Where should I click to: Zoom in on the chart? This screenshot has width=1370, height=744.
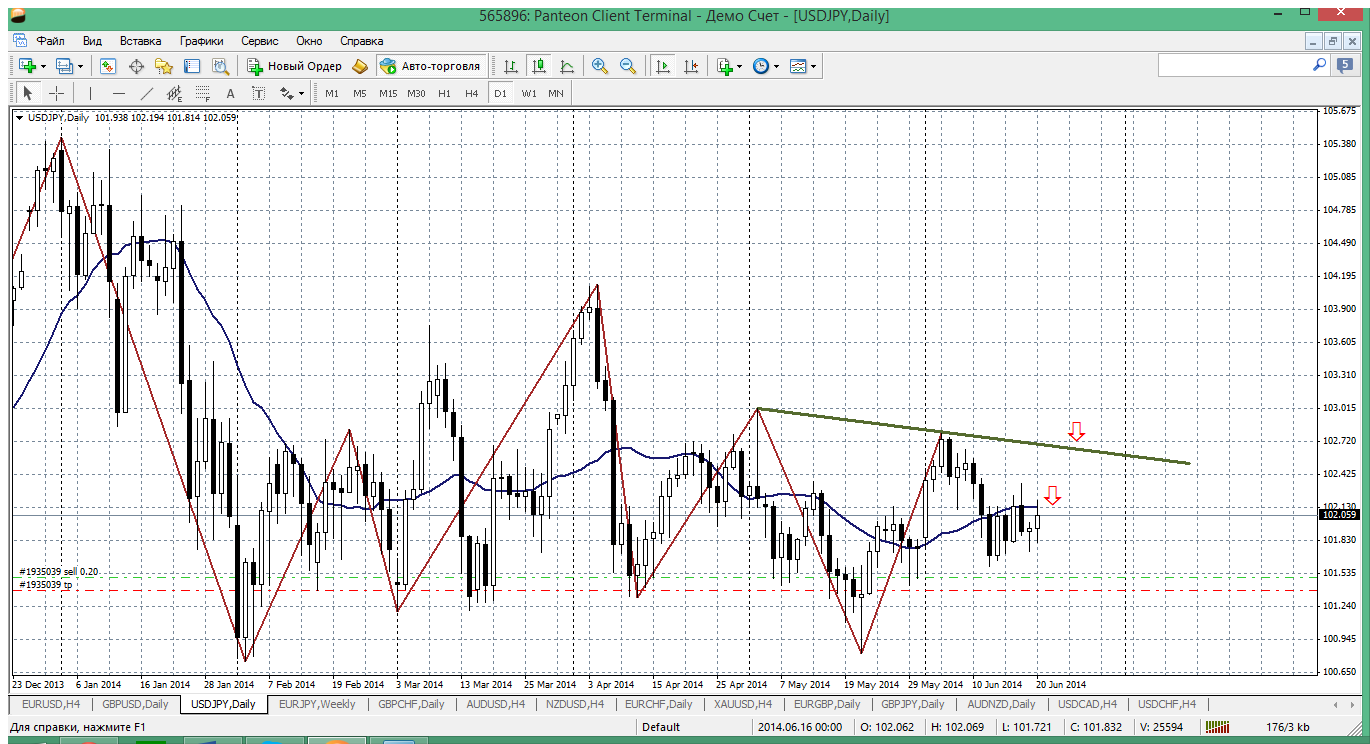click(600, 66)
